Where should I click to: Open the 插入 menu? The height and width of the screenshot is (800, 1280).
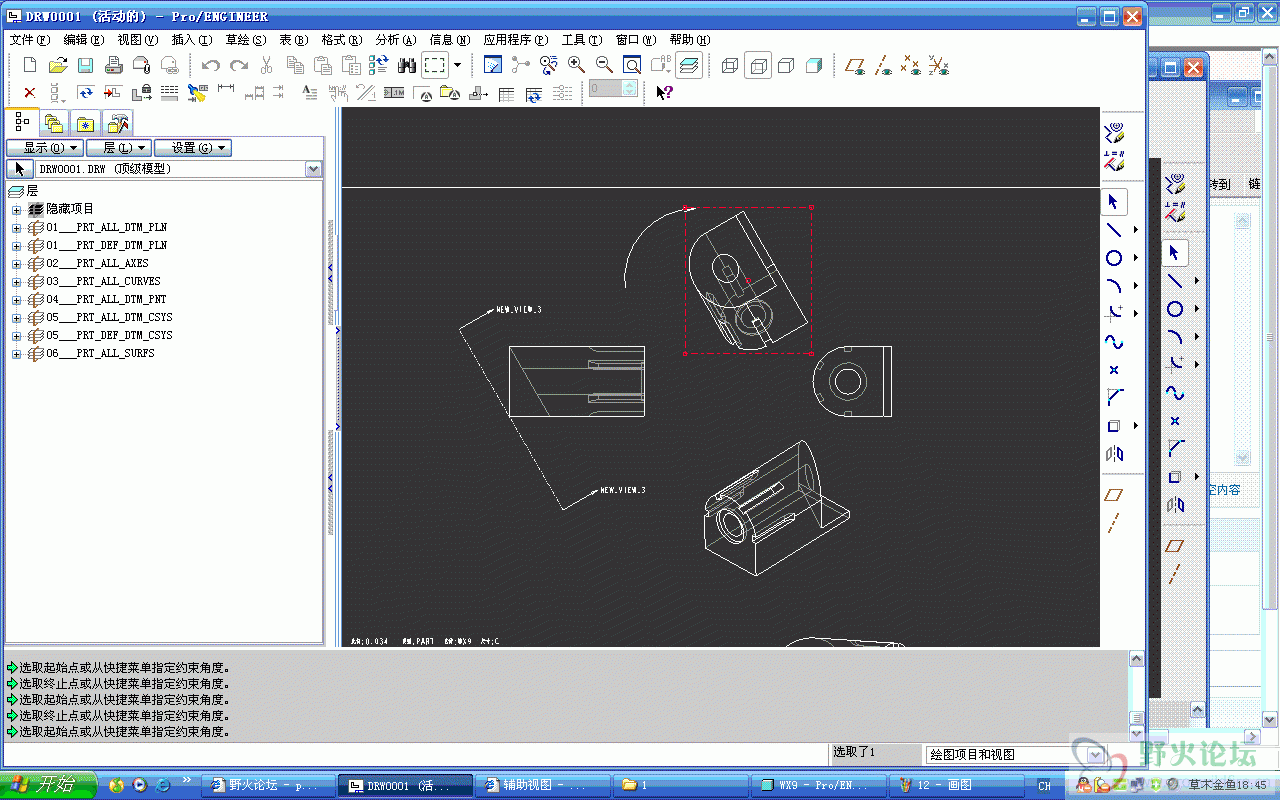point(191,40)
